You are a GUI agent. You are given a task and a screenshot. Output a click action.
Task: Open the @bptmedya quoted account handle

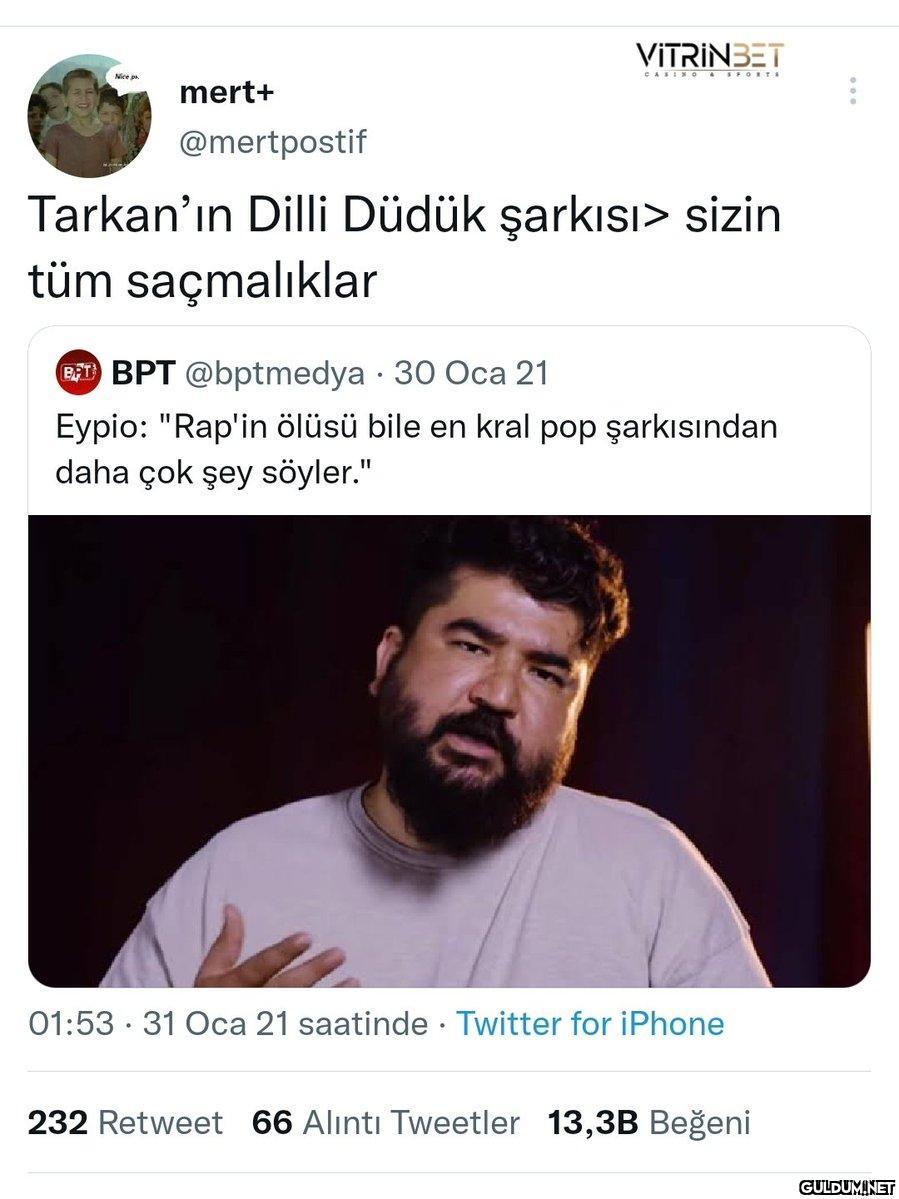[x=275, y=373]
